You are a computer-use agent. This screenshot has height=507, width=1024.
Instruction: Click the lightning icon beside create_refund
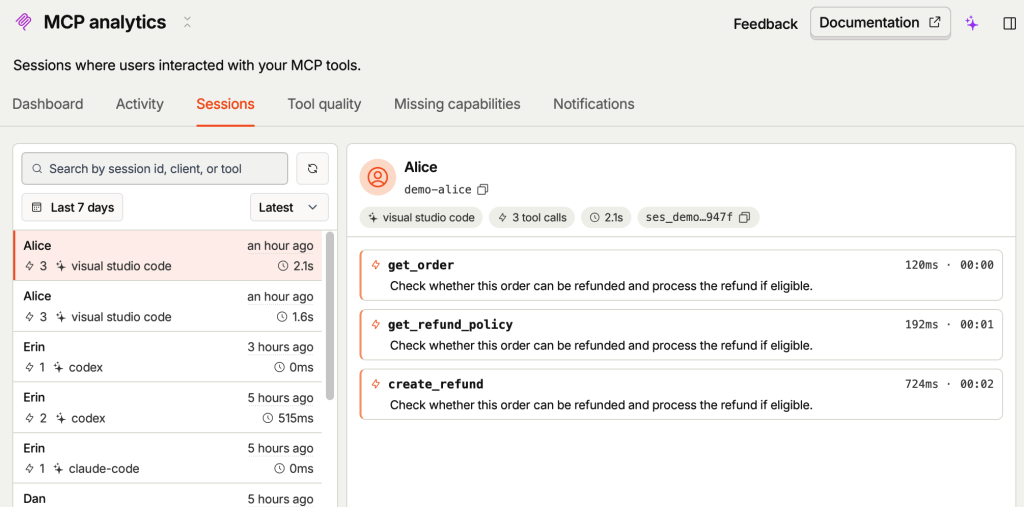click(376, 384)
